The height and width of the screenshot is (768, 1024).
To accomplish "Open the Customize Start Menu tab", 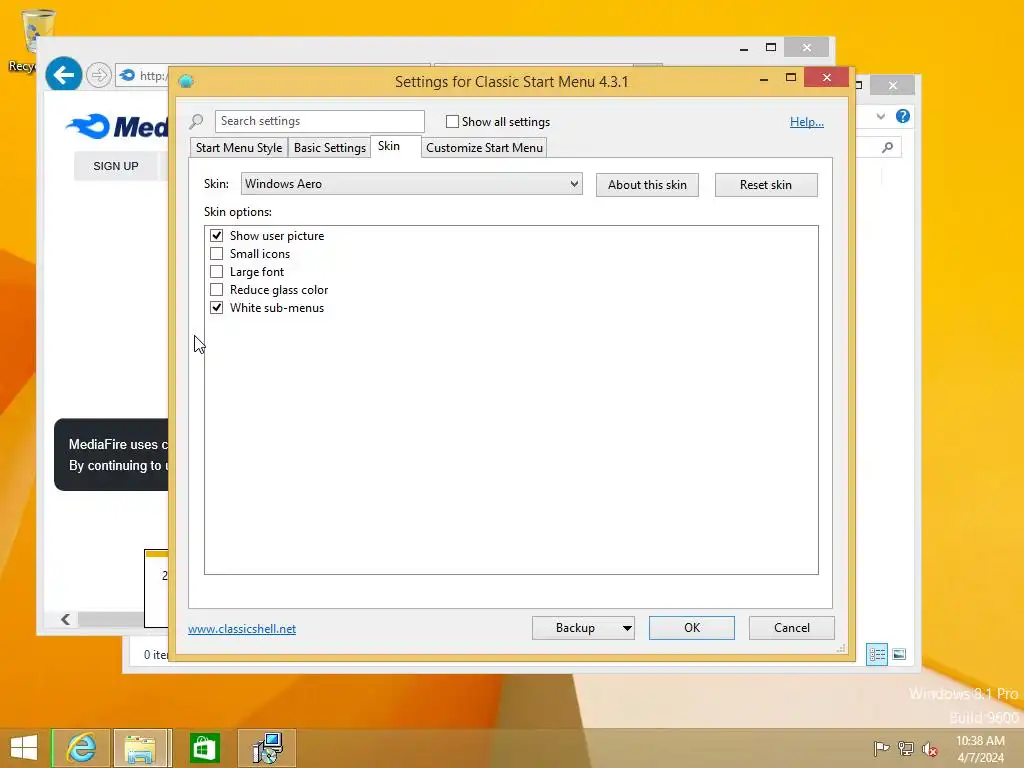I will click(485, 148).
